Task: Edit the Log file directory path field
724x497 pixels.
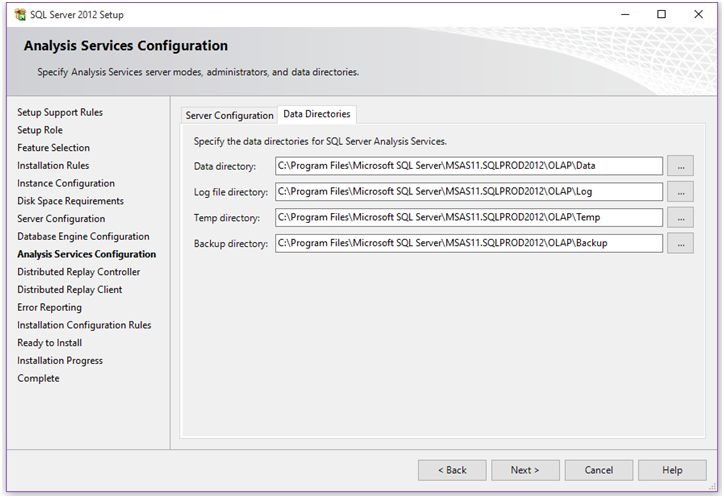Action: pyautogui.click(x=469, y=192)
